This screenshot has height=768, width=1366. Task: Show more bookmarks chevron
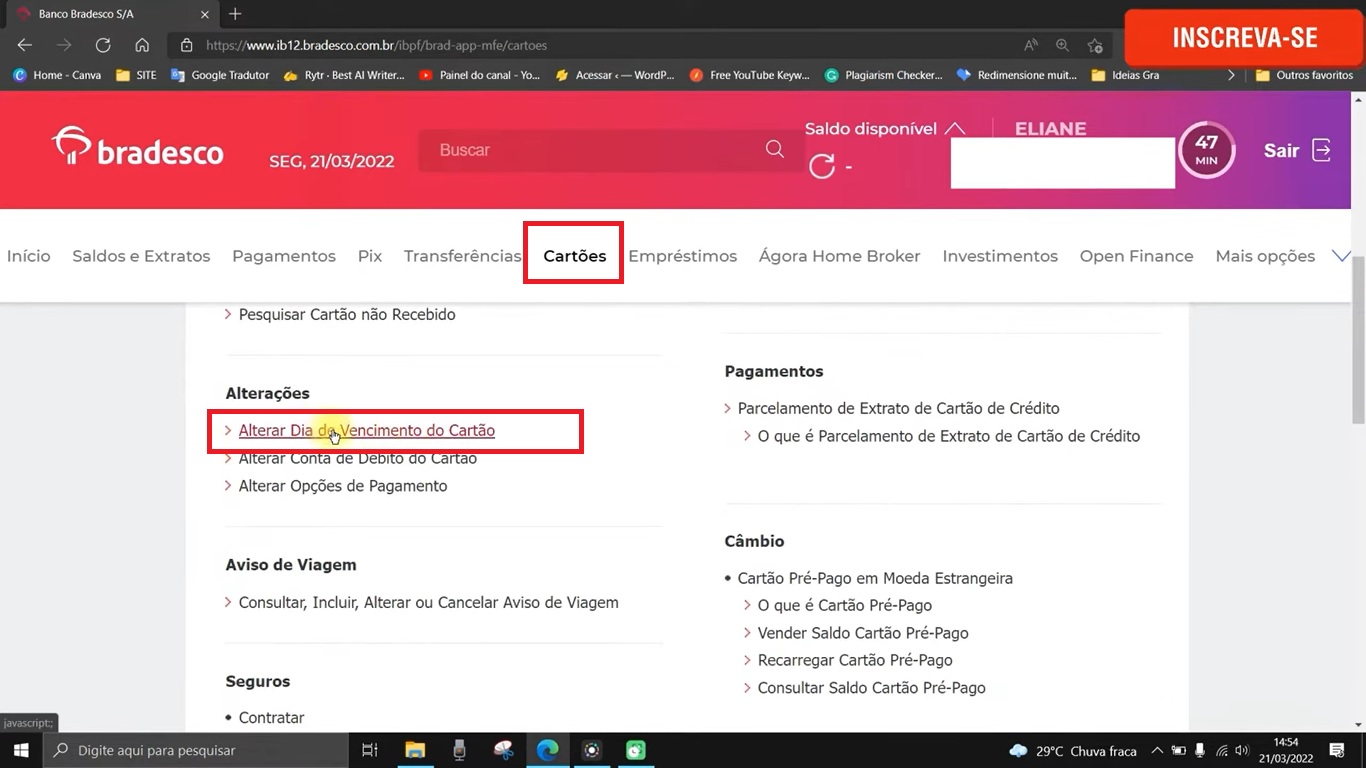tap(1231, 75)
